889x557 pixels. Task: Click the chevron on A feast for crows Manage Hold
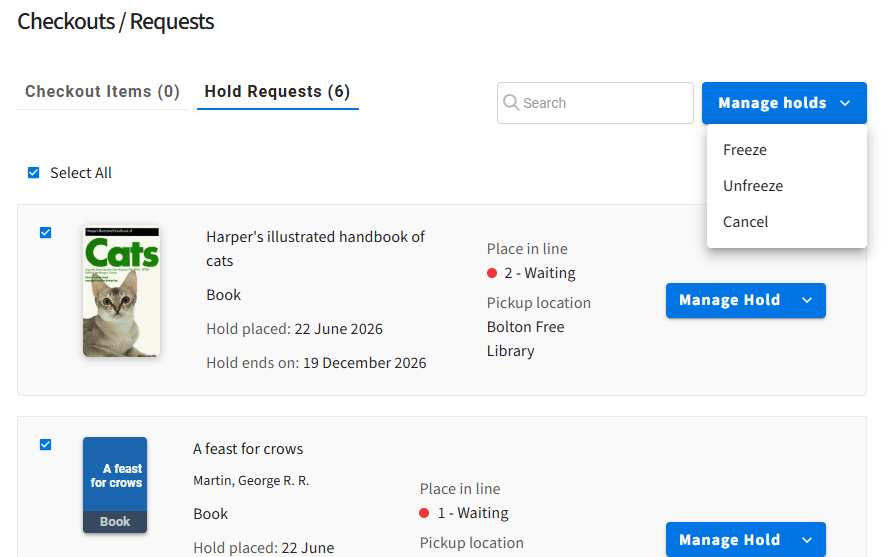[x=807, y=540]
